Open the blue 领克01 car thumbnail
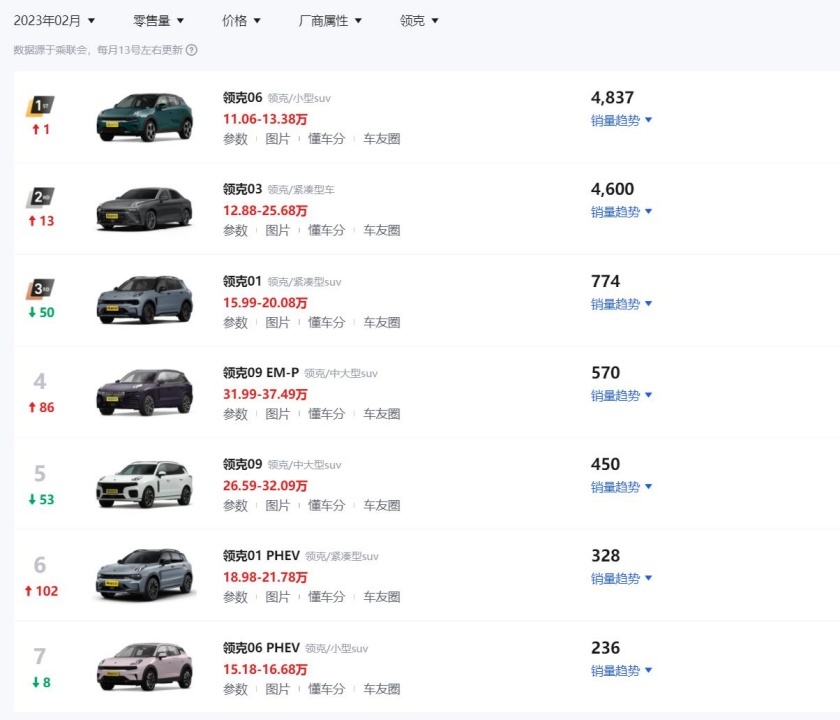 (145, 300)
